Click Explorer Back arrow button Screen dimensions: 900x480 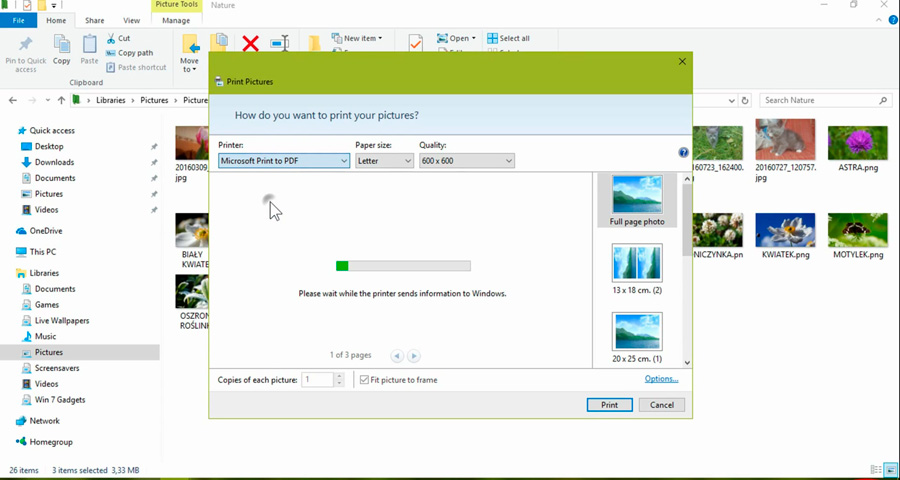[13, 100]
